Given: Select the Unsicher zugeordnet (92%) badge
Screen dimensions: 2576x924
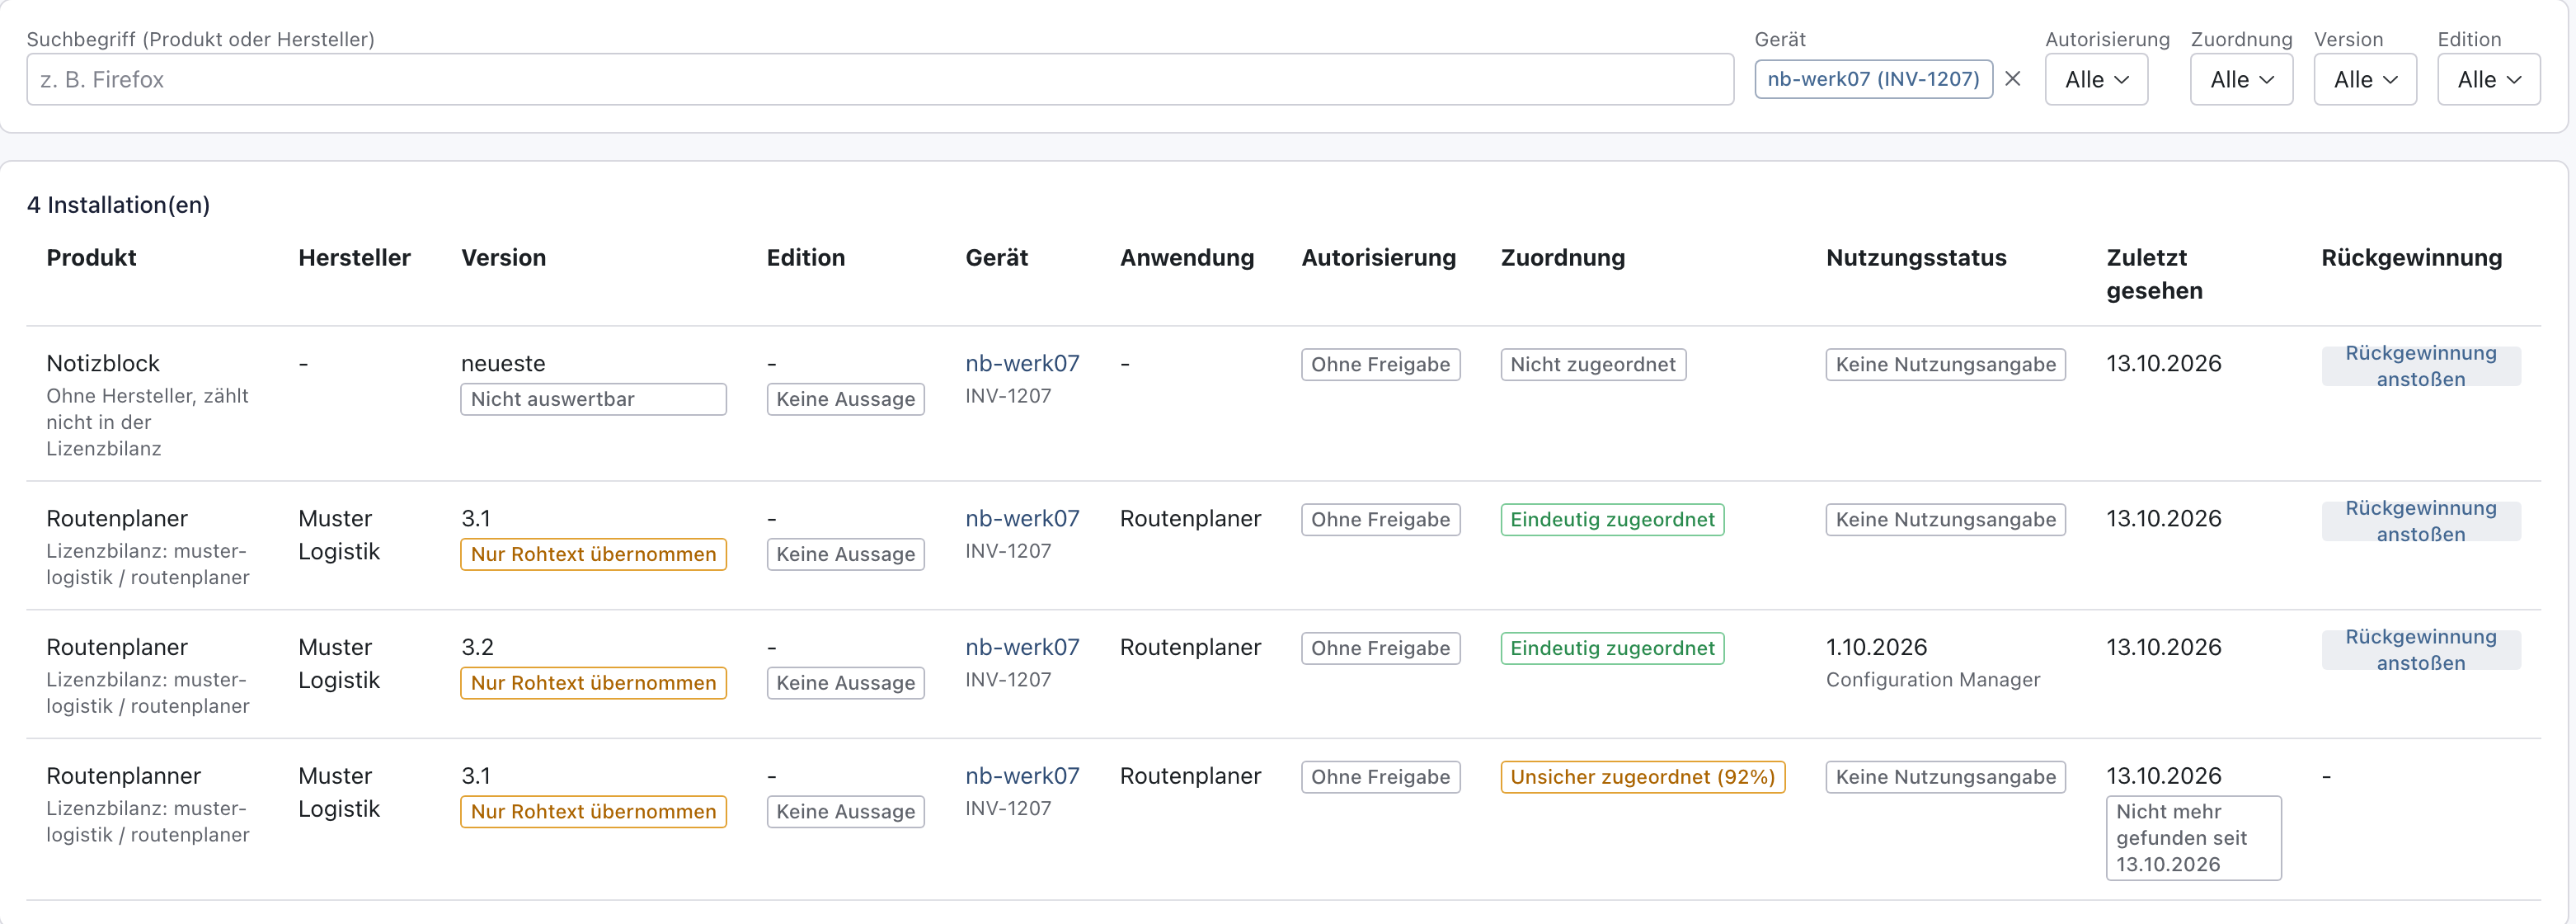Looking at the screenshot, I should click(x=1642, y=777).
